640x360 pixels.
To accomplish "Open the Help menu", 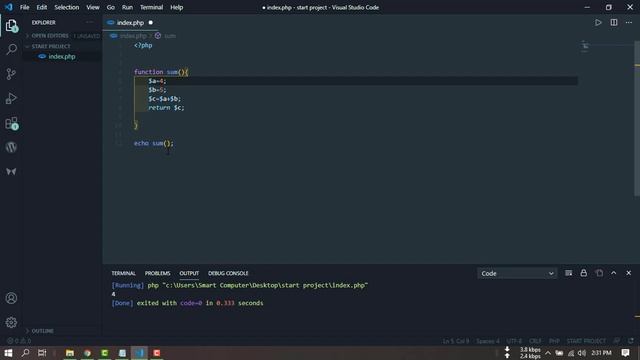I will pos(176,7).
